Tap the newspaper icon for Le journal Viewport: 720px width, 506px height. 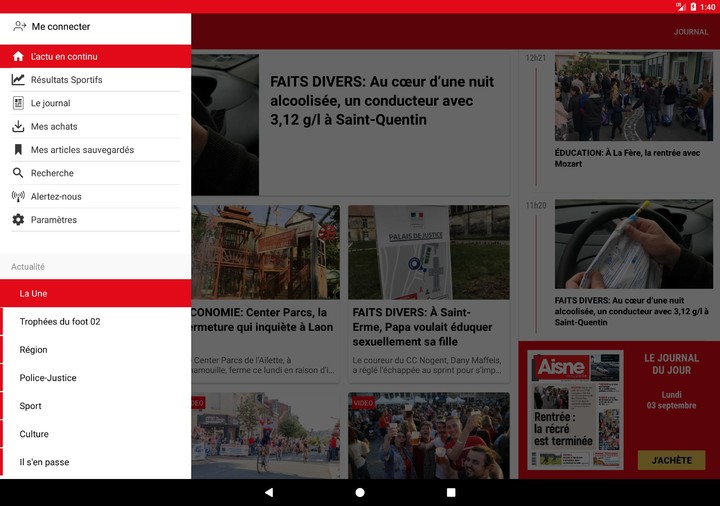point(18,103)
